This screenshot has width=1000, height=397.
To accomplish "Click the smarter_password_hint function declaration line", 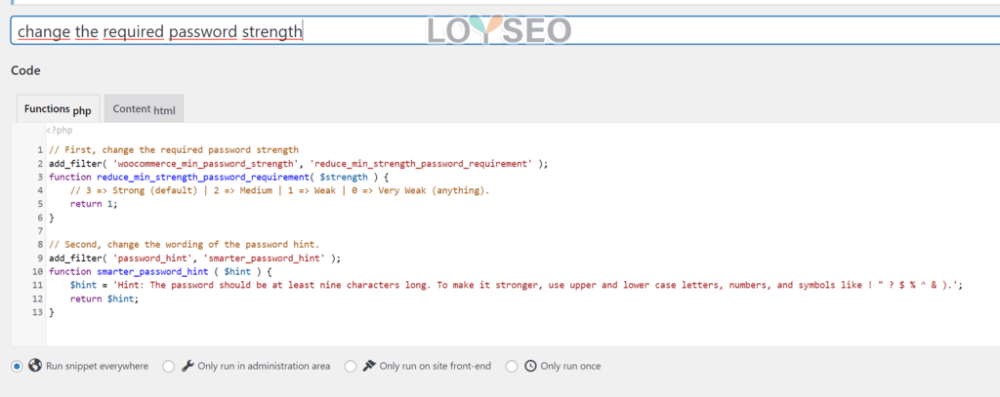I will coord(160,271).
